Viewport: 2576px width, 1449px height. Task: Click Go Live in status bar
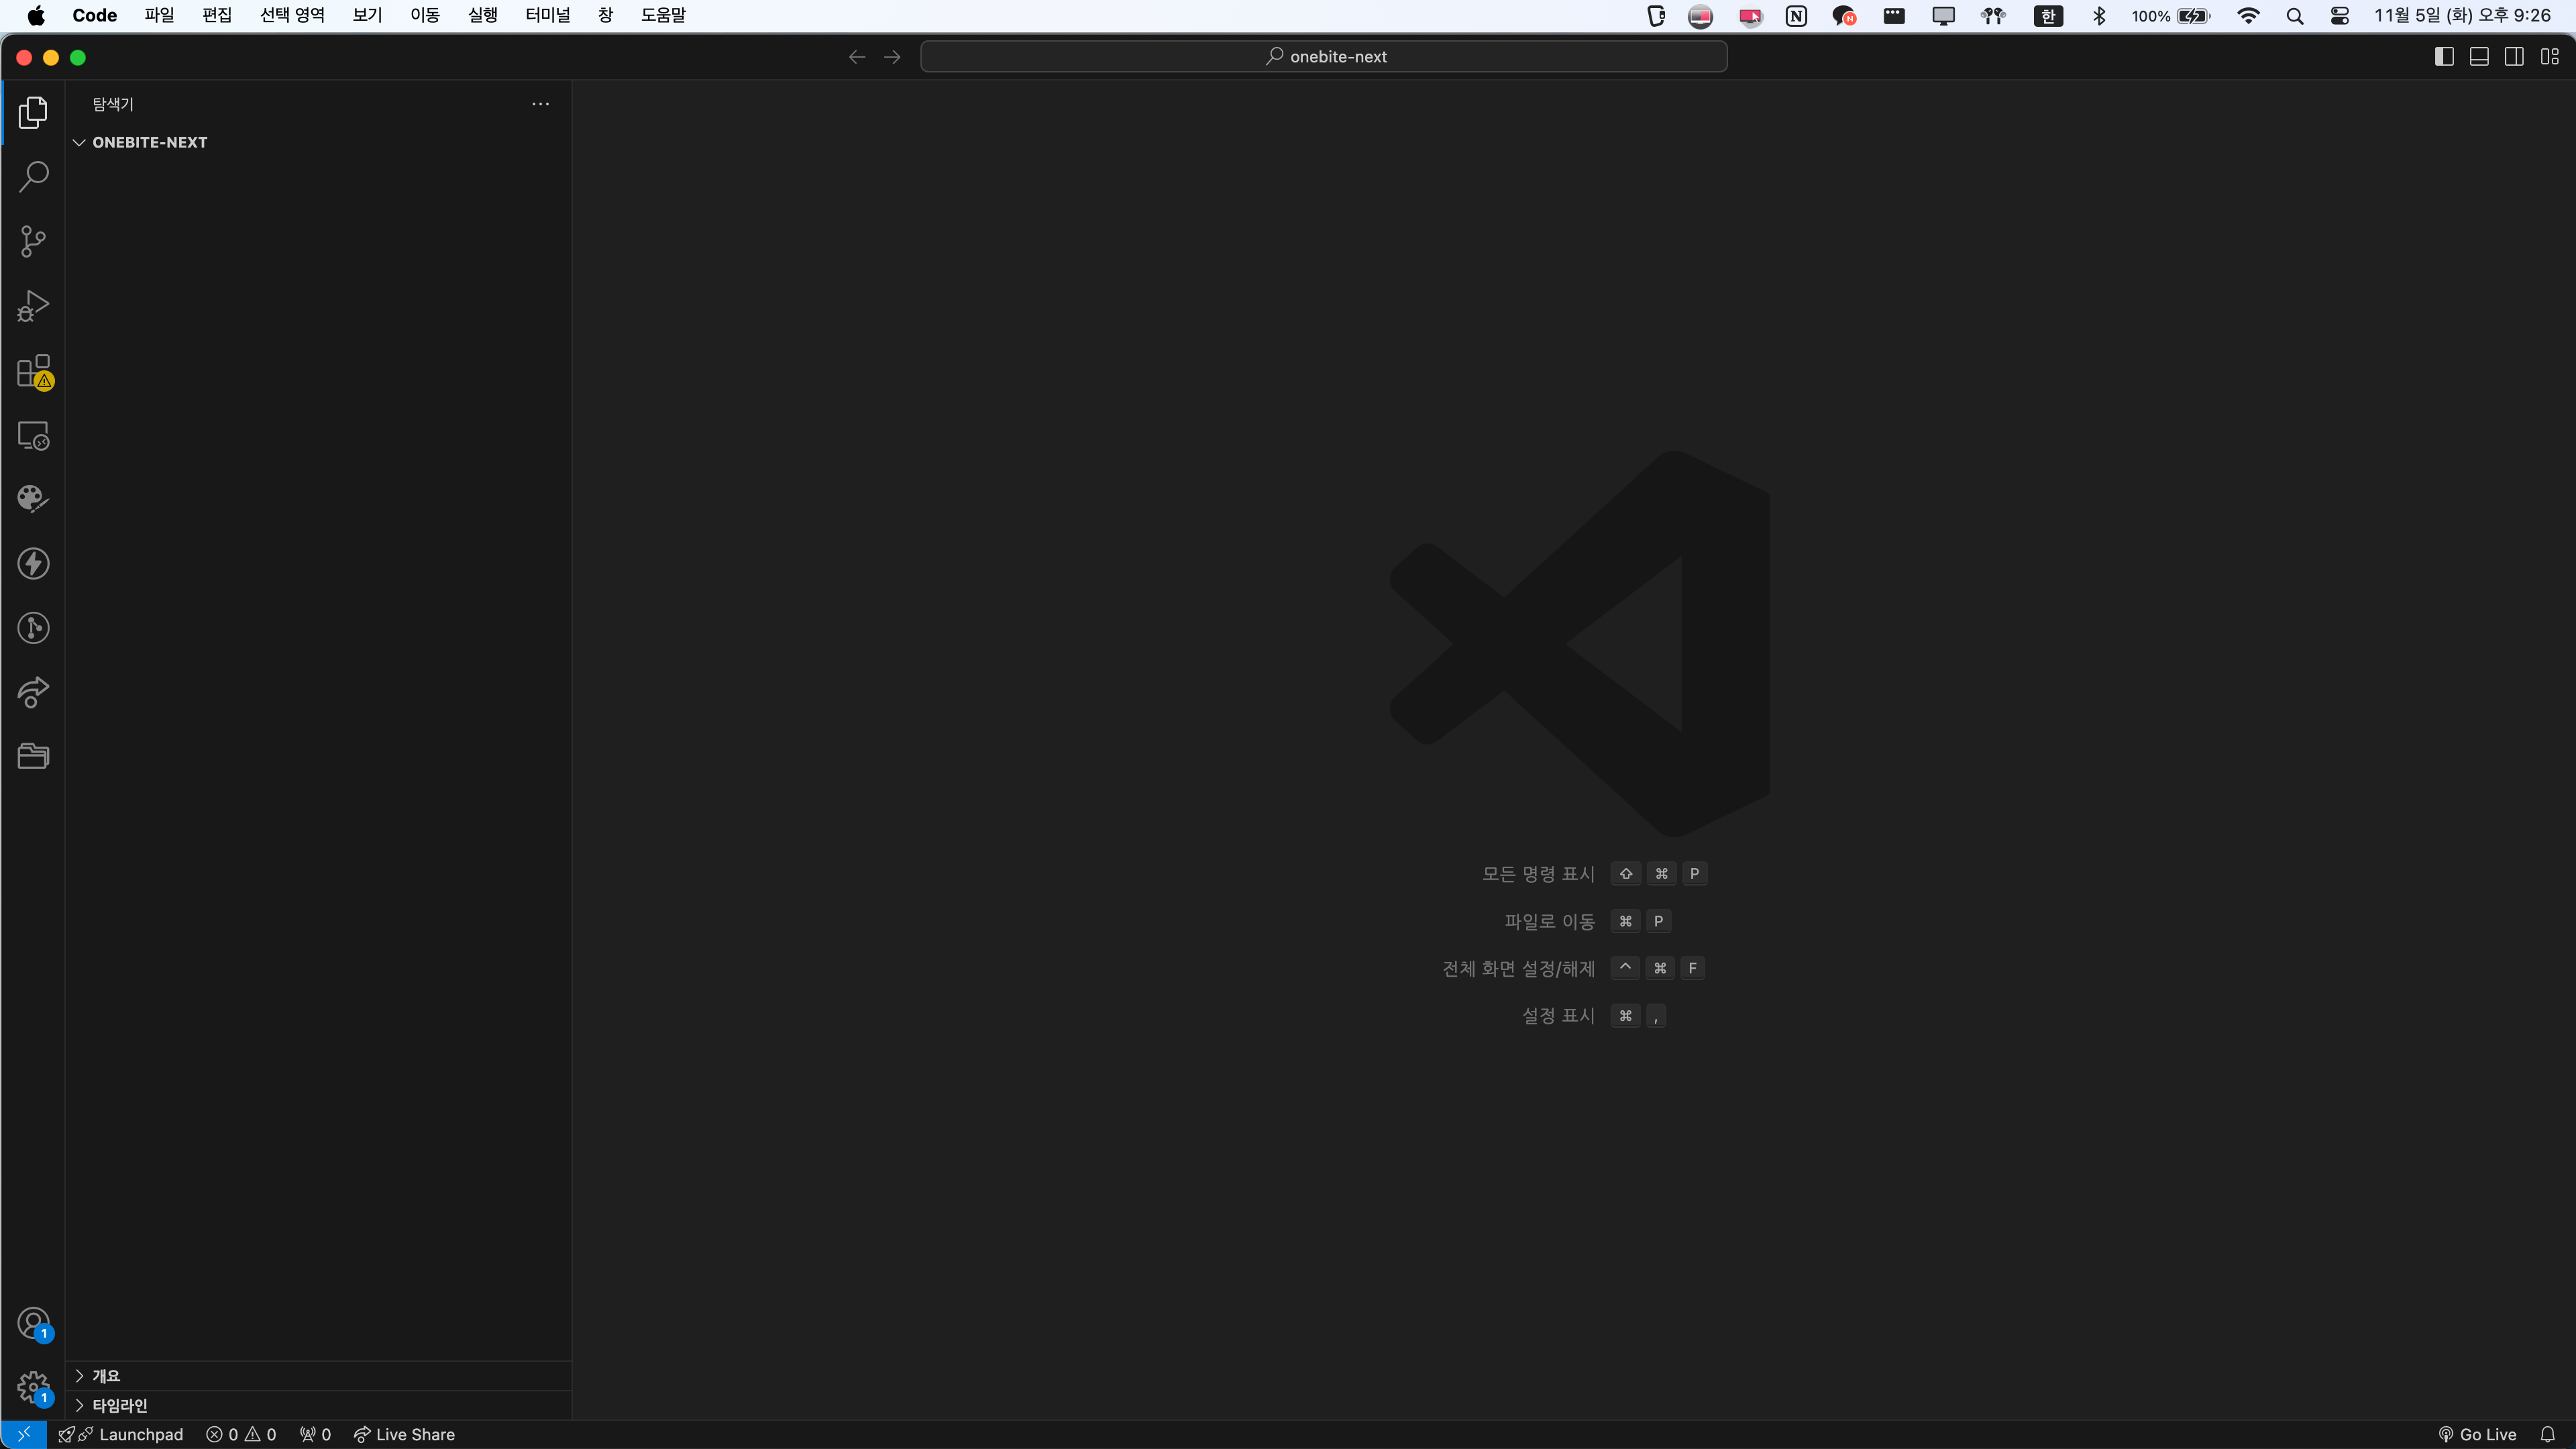point(2477,1434)
